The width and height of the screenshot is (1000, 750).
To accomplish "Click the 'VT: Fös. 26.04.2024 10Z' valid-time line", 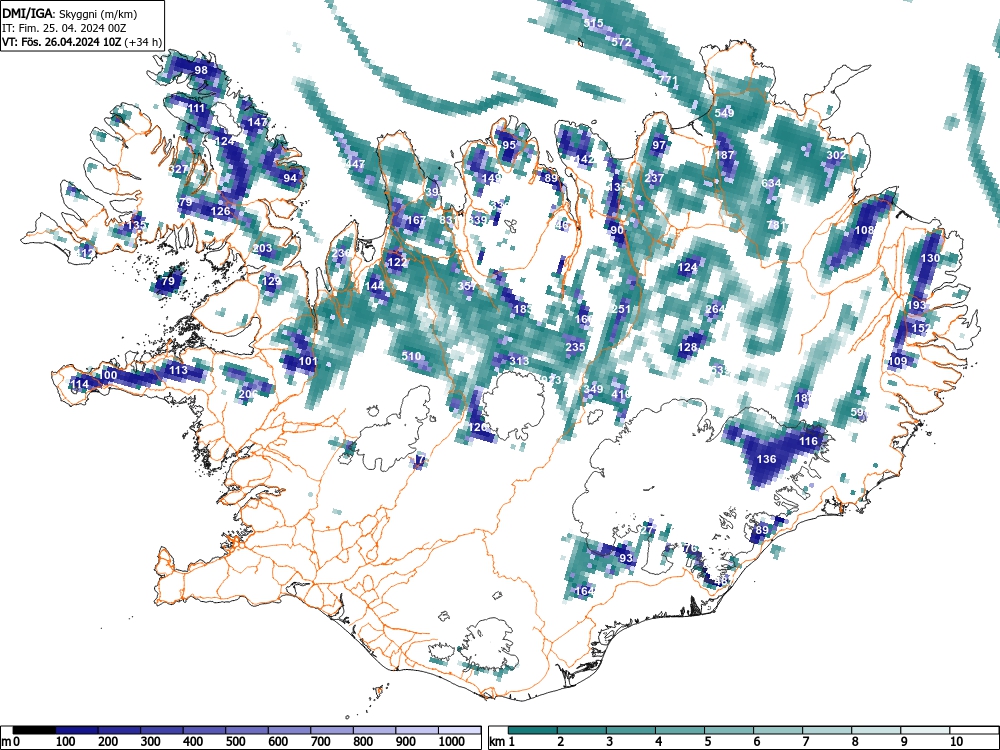I will tap(64, 42).
